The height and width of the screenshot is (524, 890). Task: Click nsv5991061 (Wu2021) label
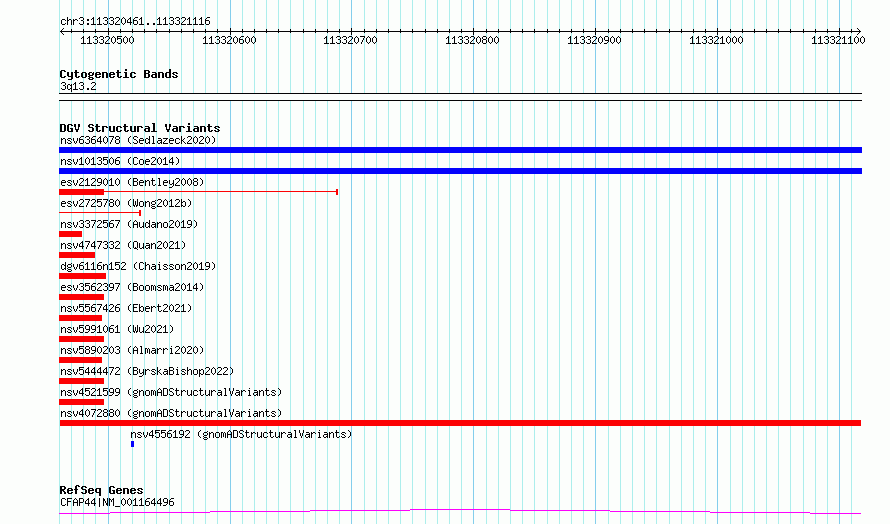[117, 329]
